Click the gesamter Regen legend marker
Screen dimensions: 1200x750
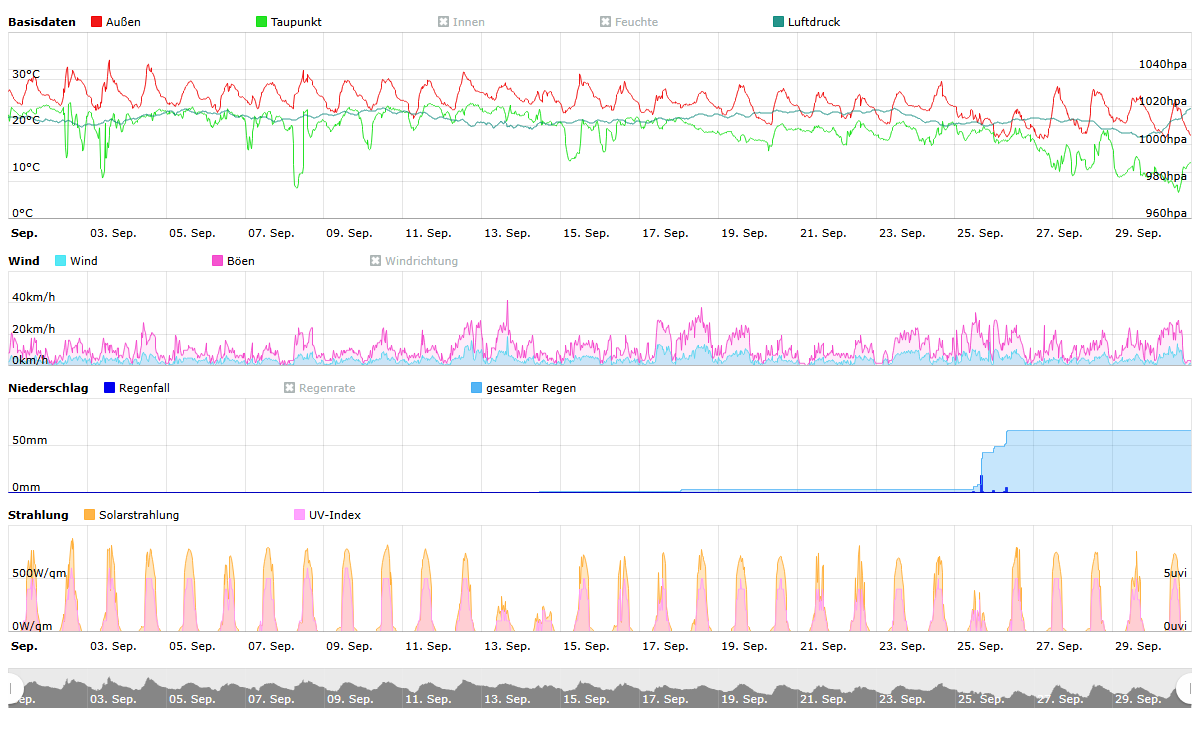[476, 388]
